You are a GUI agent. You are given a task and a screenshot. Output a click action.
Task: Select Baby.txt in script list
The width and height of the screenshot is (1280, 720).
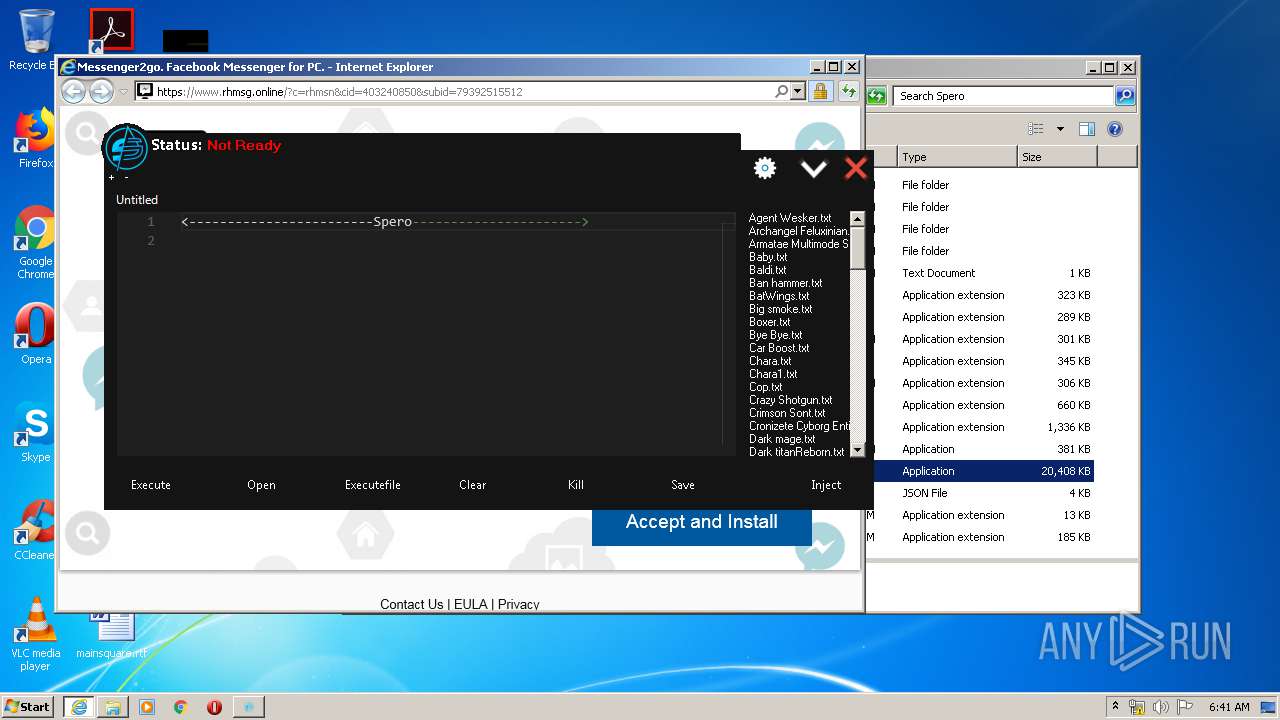coord(768,257)
